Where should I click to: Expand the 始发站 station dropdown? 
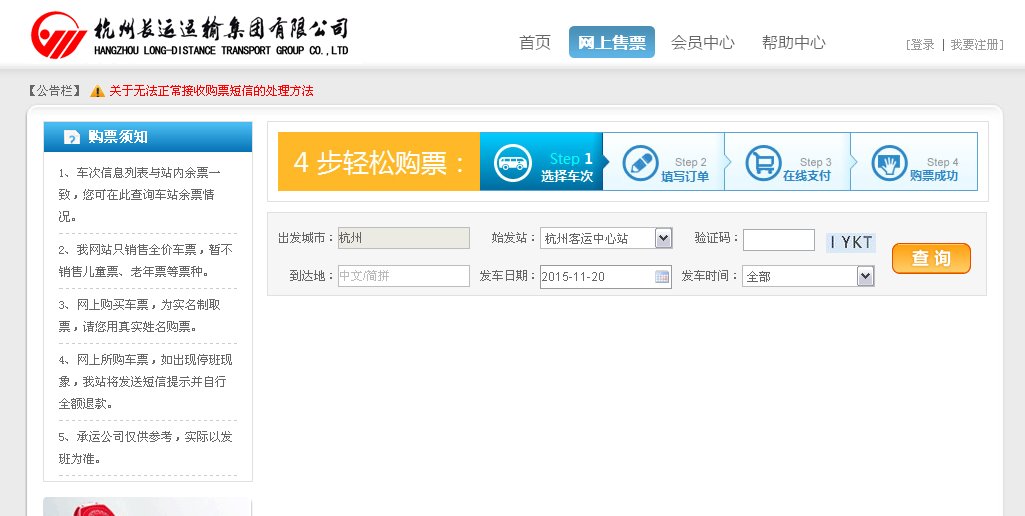coord(663,238)
